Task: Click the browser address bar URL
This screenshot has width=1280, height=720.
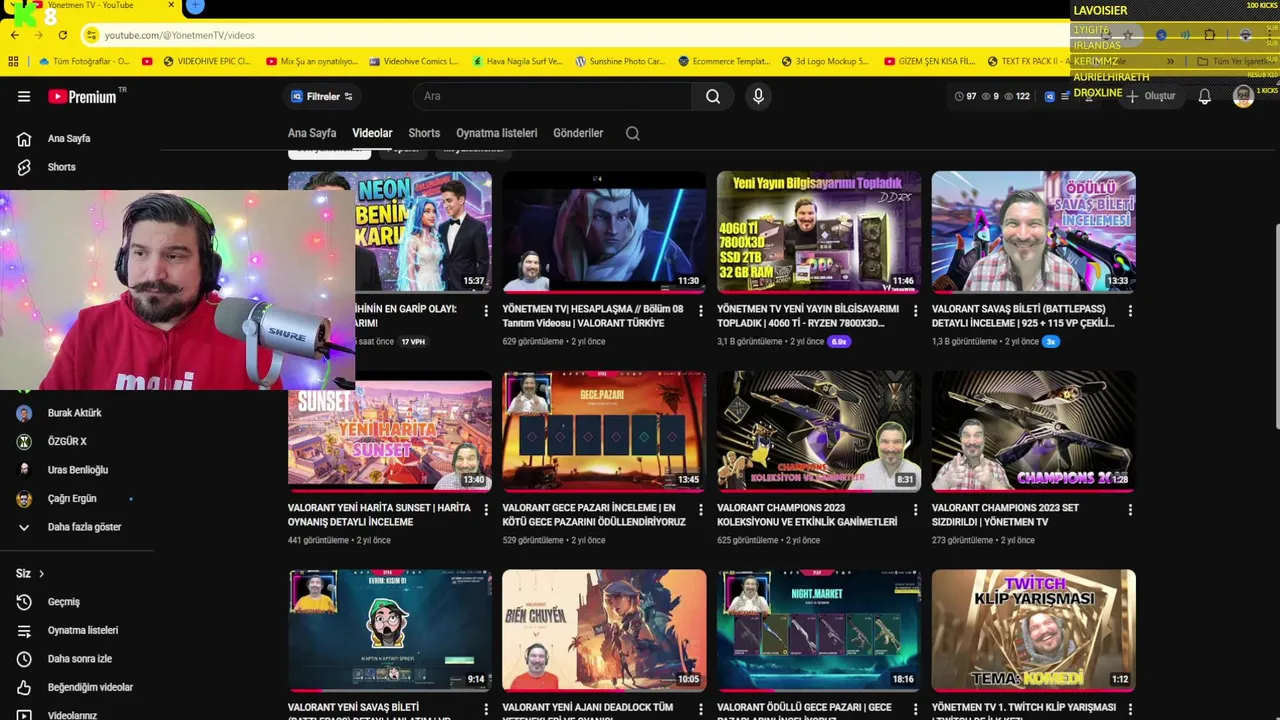Action: coord(180,35)
